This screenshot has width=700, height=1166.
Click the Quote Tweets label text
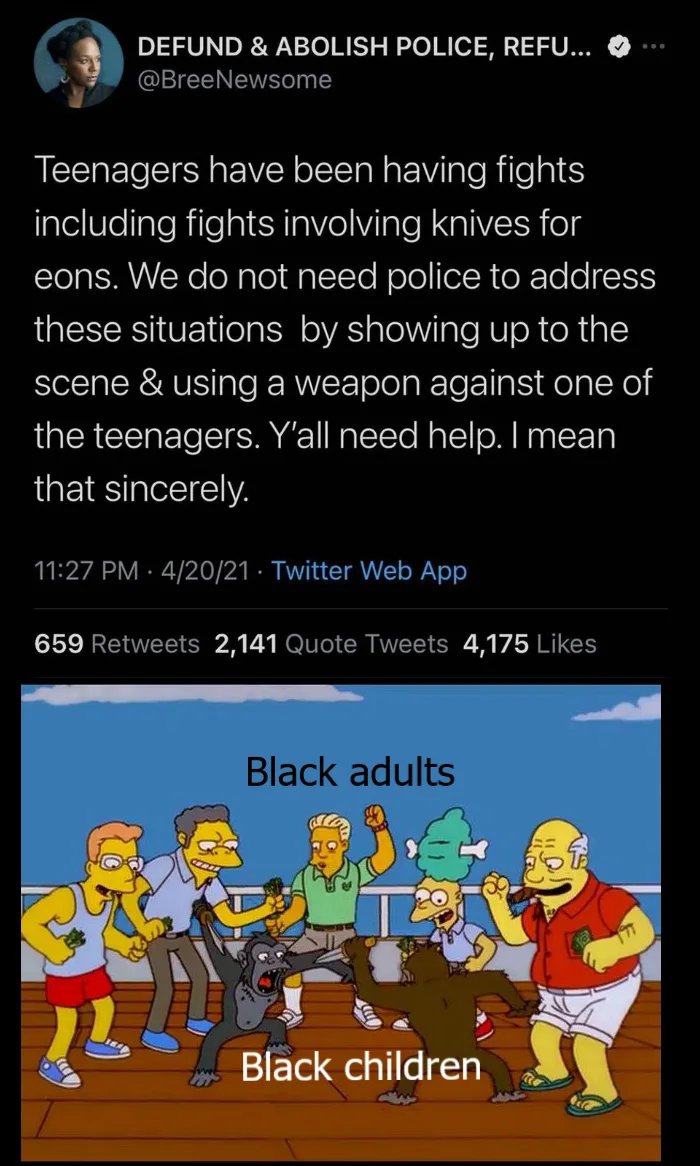point(367,643)
